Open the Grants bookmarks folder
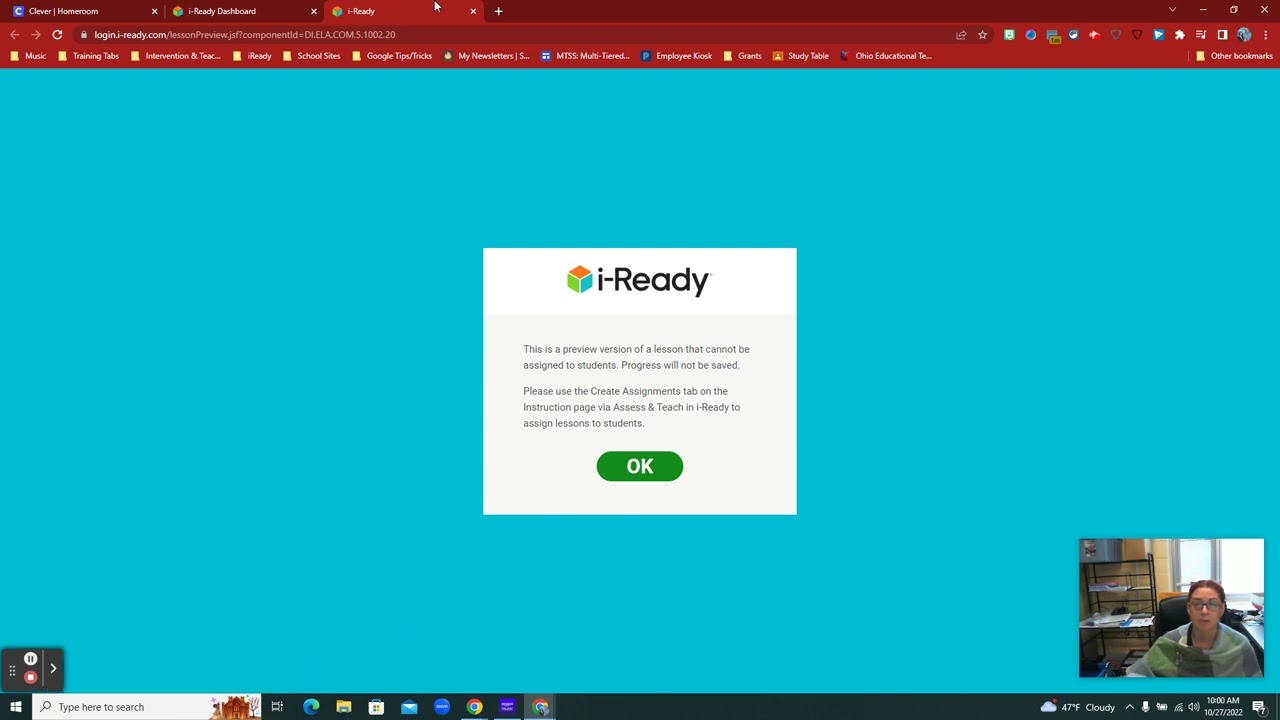This screenshot has height=720, width=1280. coord(742,56)
